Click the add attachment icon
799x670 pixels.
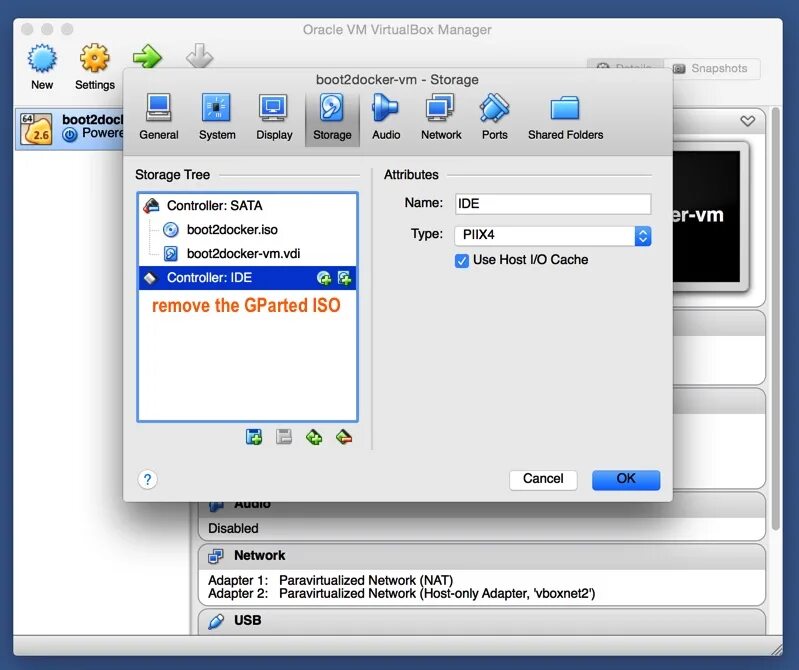[x=314, y=437]
